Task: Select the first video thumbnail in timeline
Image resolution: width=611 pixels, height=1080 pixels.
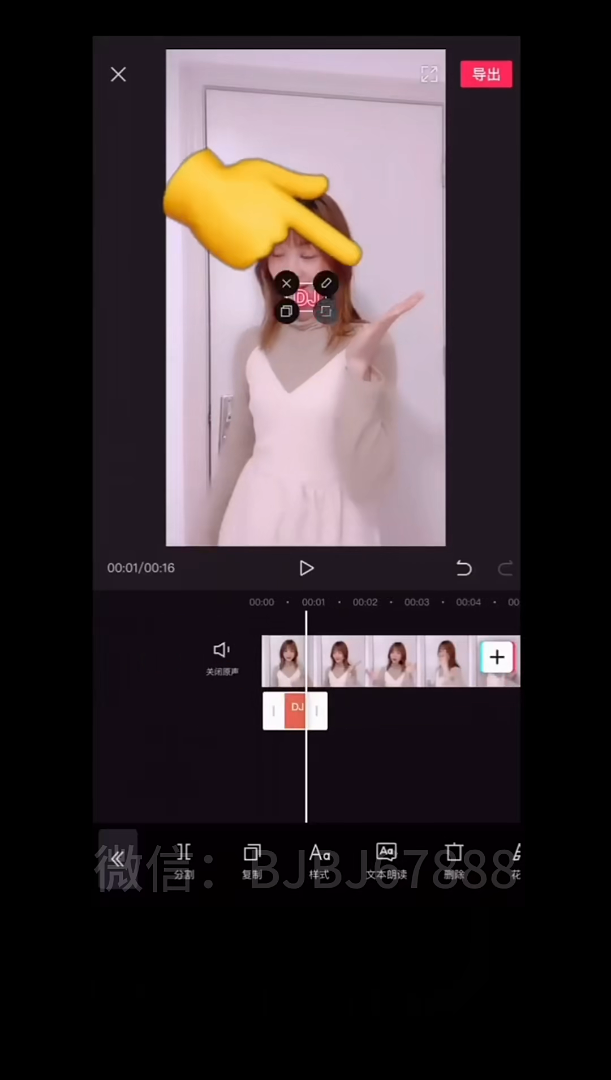Action: coord(287,661)
